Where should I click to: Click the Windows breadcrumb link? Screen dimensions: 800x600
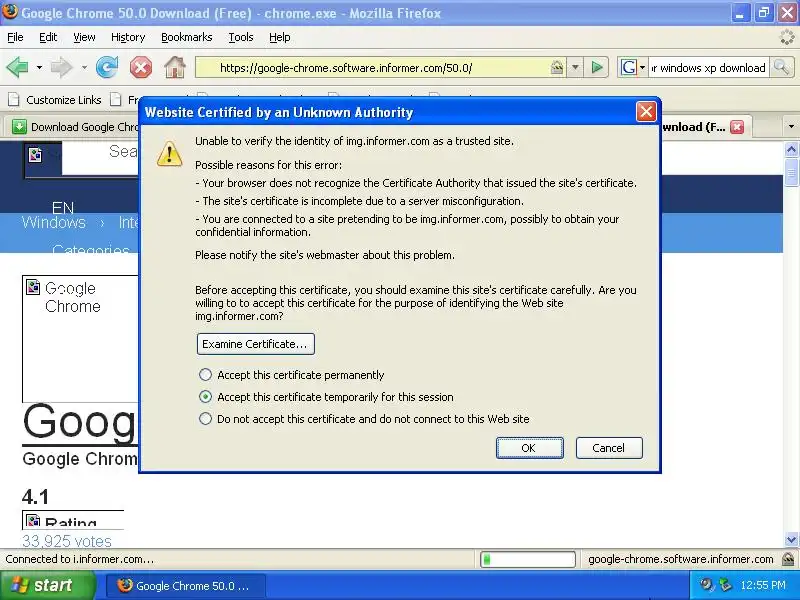pos(54,222)
